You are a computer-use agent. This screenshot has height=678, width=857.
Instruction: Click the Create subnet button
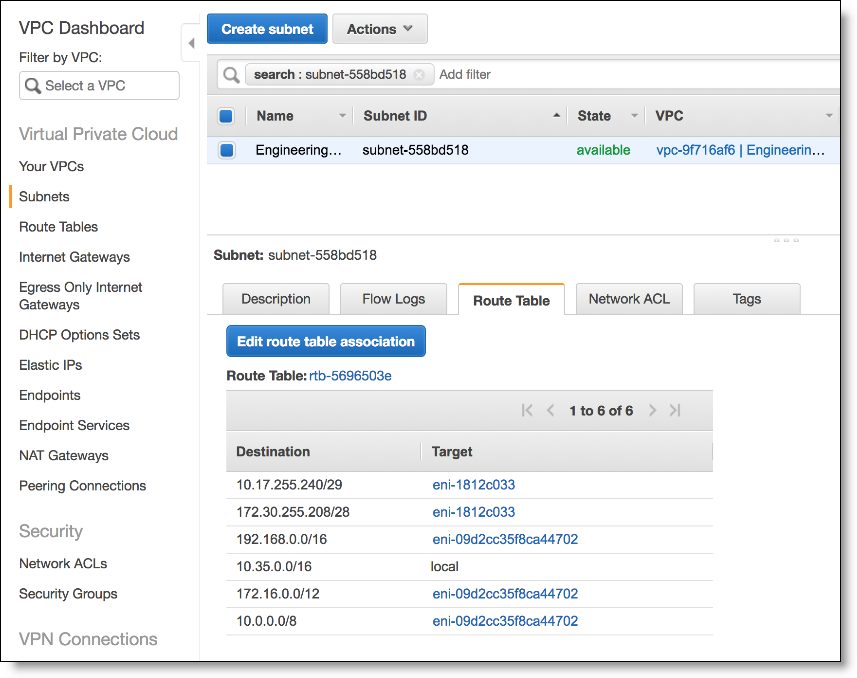click(x=267, y=29)
